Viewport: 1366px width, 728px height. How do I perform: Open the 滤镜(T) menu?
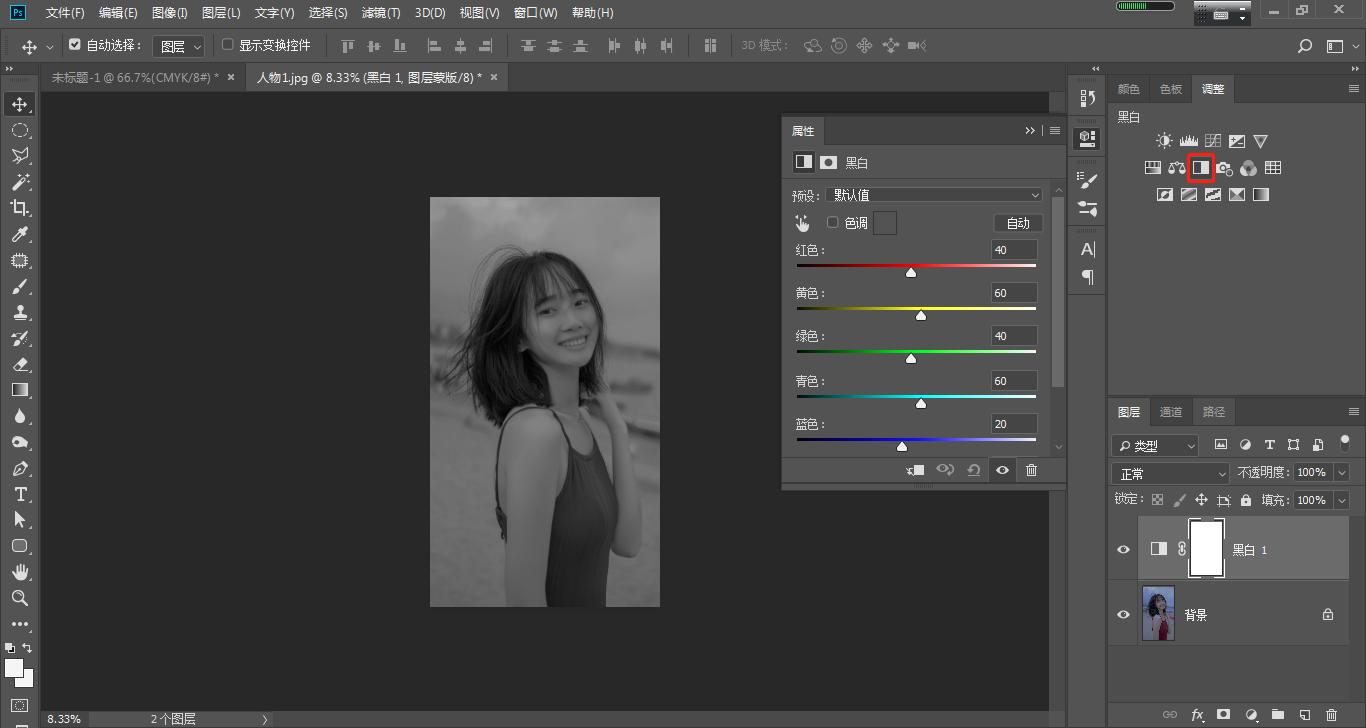[380, 13]
